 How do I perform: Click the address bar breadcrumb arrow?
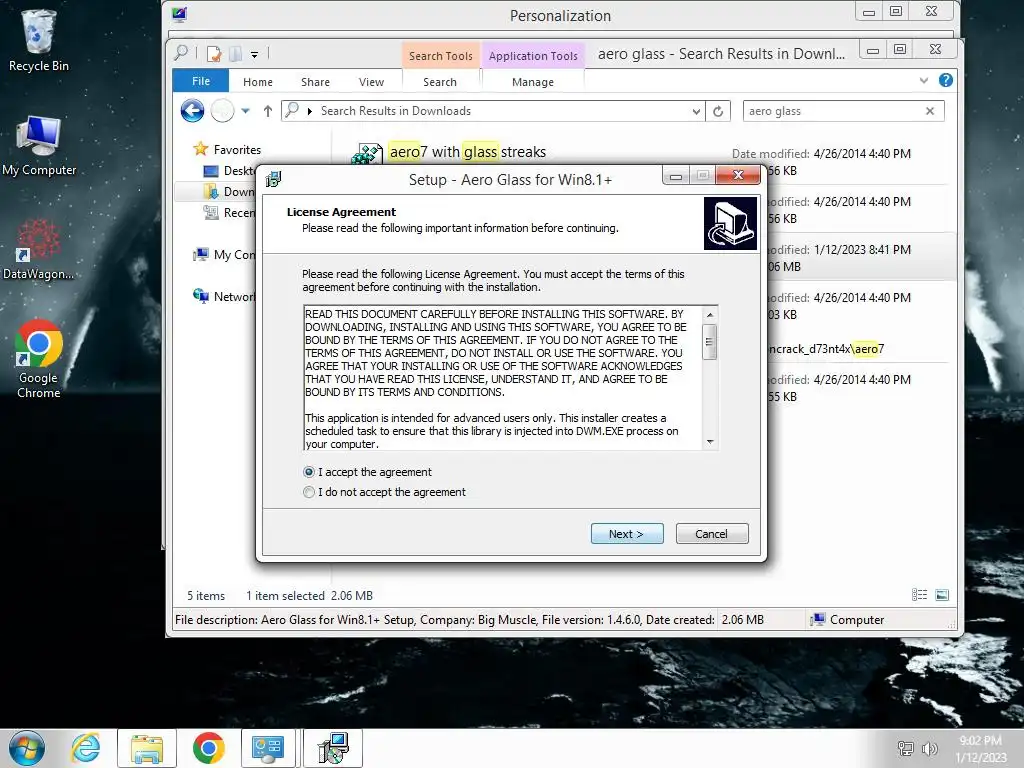coord(310,111)
